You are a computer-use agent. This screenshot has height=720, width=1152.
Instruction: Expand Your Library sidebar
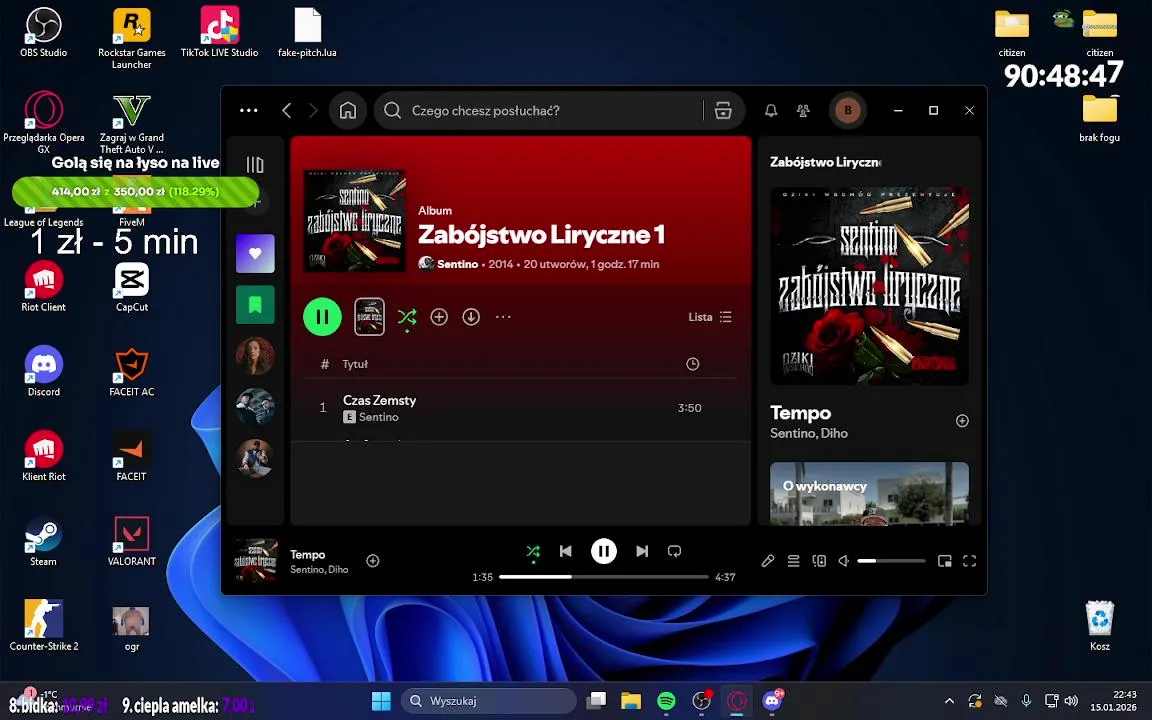coord(254,165)
